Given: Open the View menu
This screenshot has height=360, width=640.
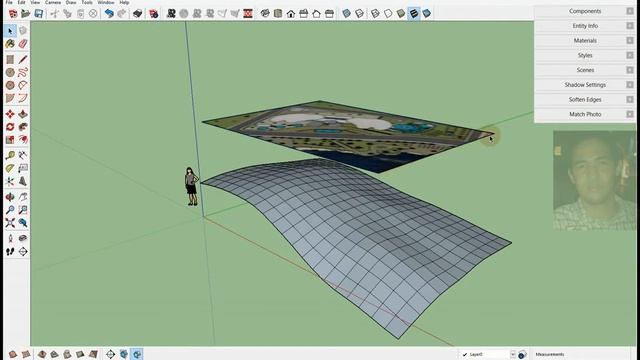Looking at the screenshot, I should point(35,2).
